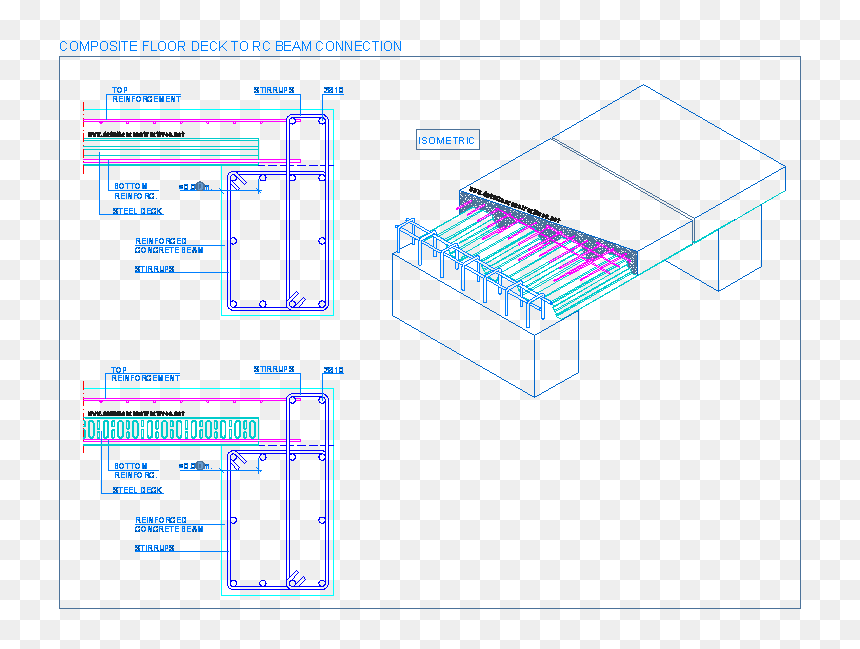This screenshot has width=860, height=649.
Task: Click the hollow-pattern steel deck in lower detail
Action: pos(171,429)
